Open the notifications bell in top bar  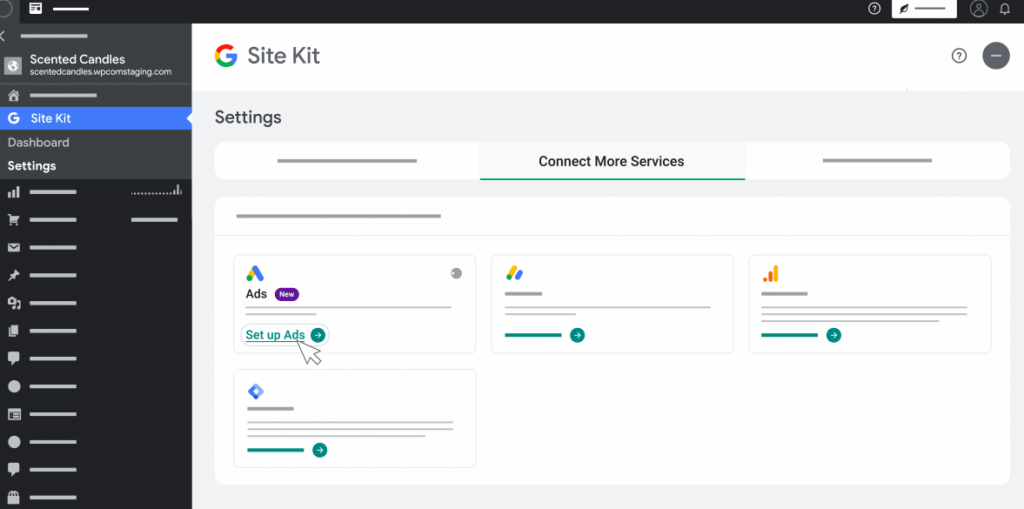(x=1005, y=9)
